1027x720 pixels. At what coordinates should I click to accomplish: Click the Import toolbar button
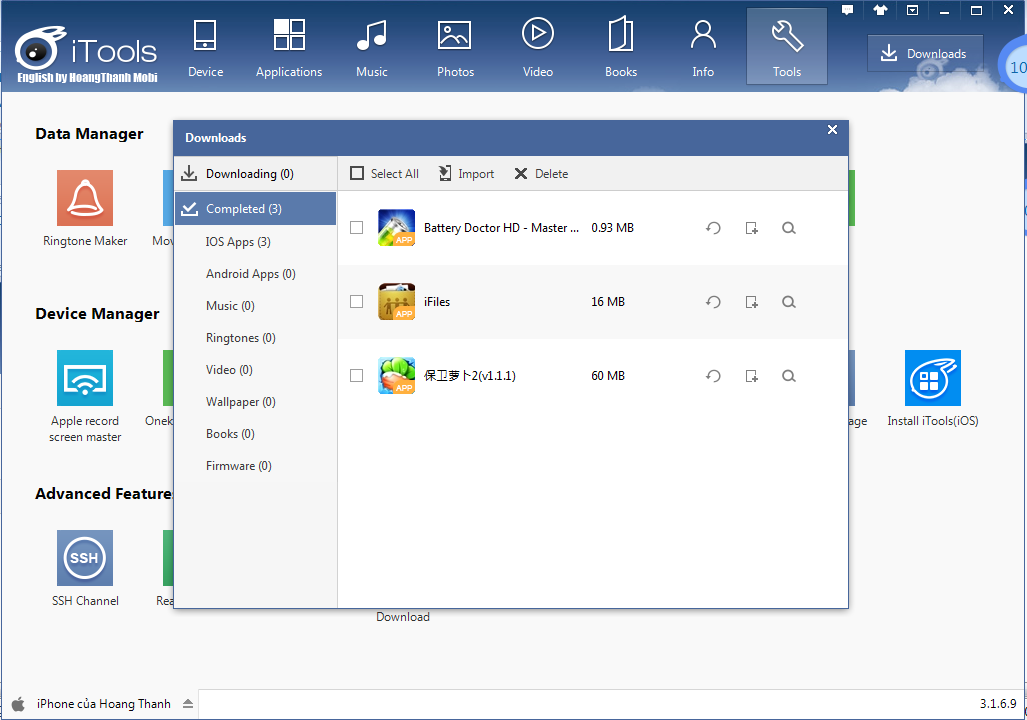tap(466, 174)
